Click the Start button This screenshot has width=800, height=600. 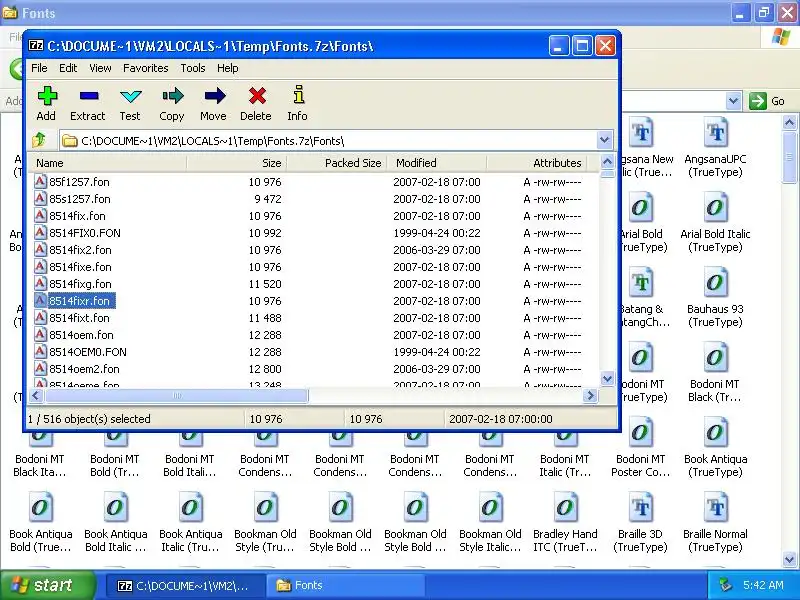(47, 585)
